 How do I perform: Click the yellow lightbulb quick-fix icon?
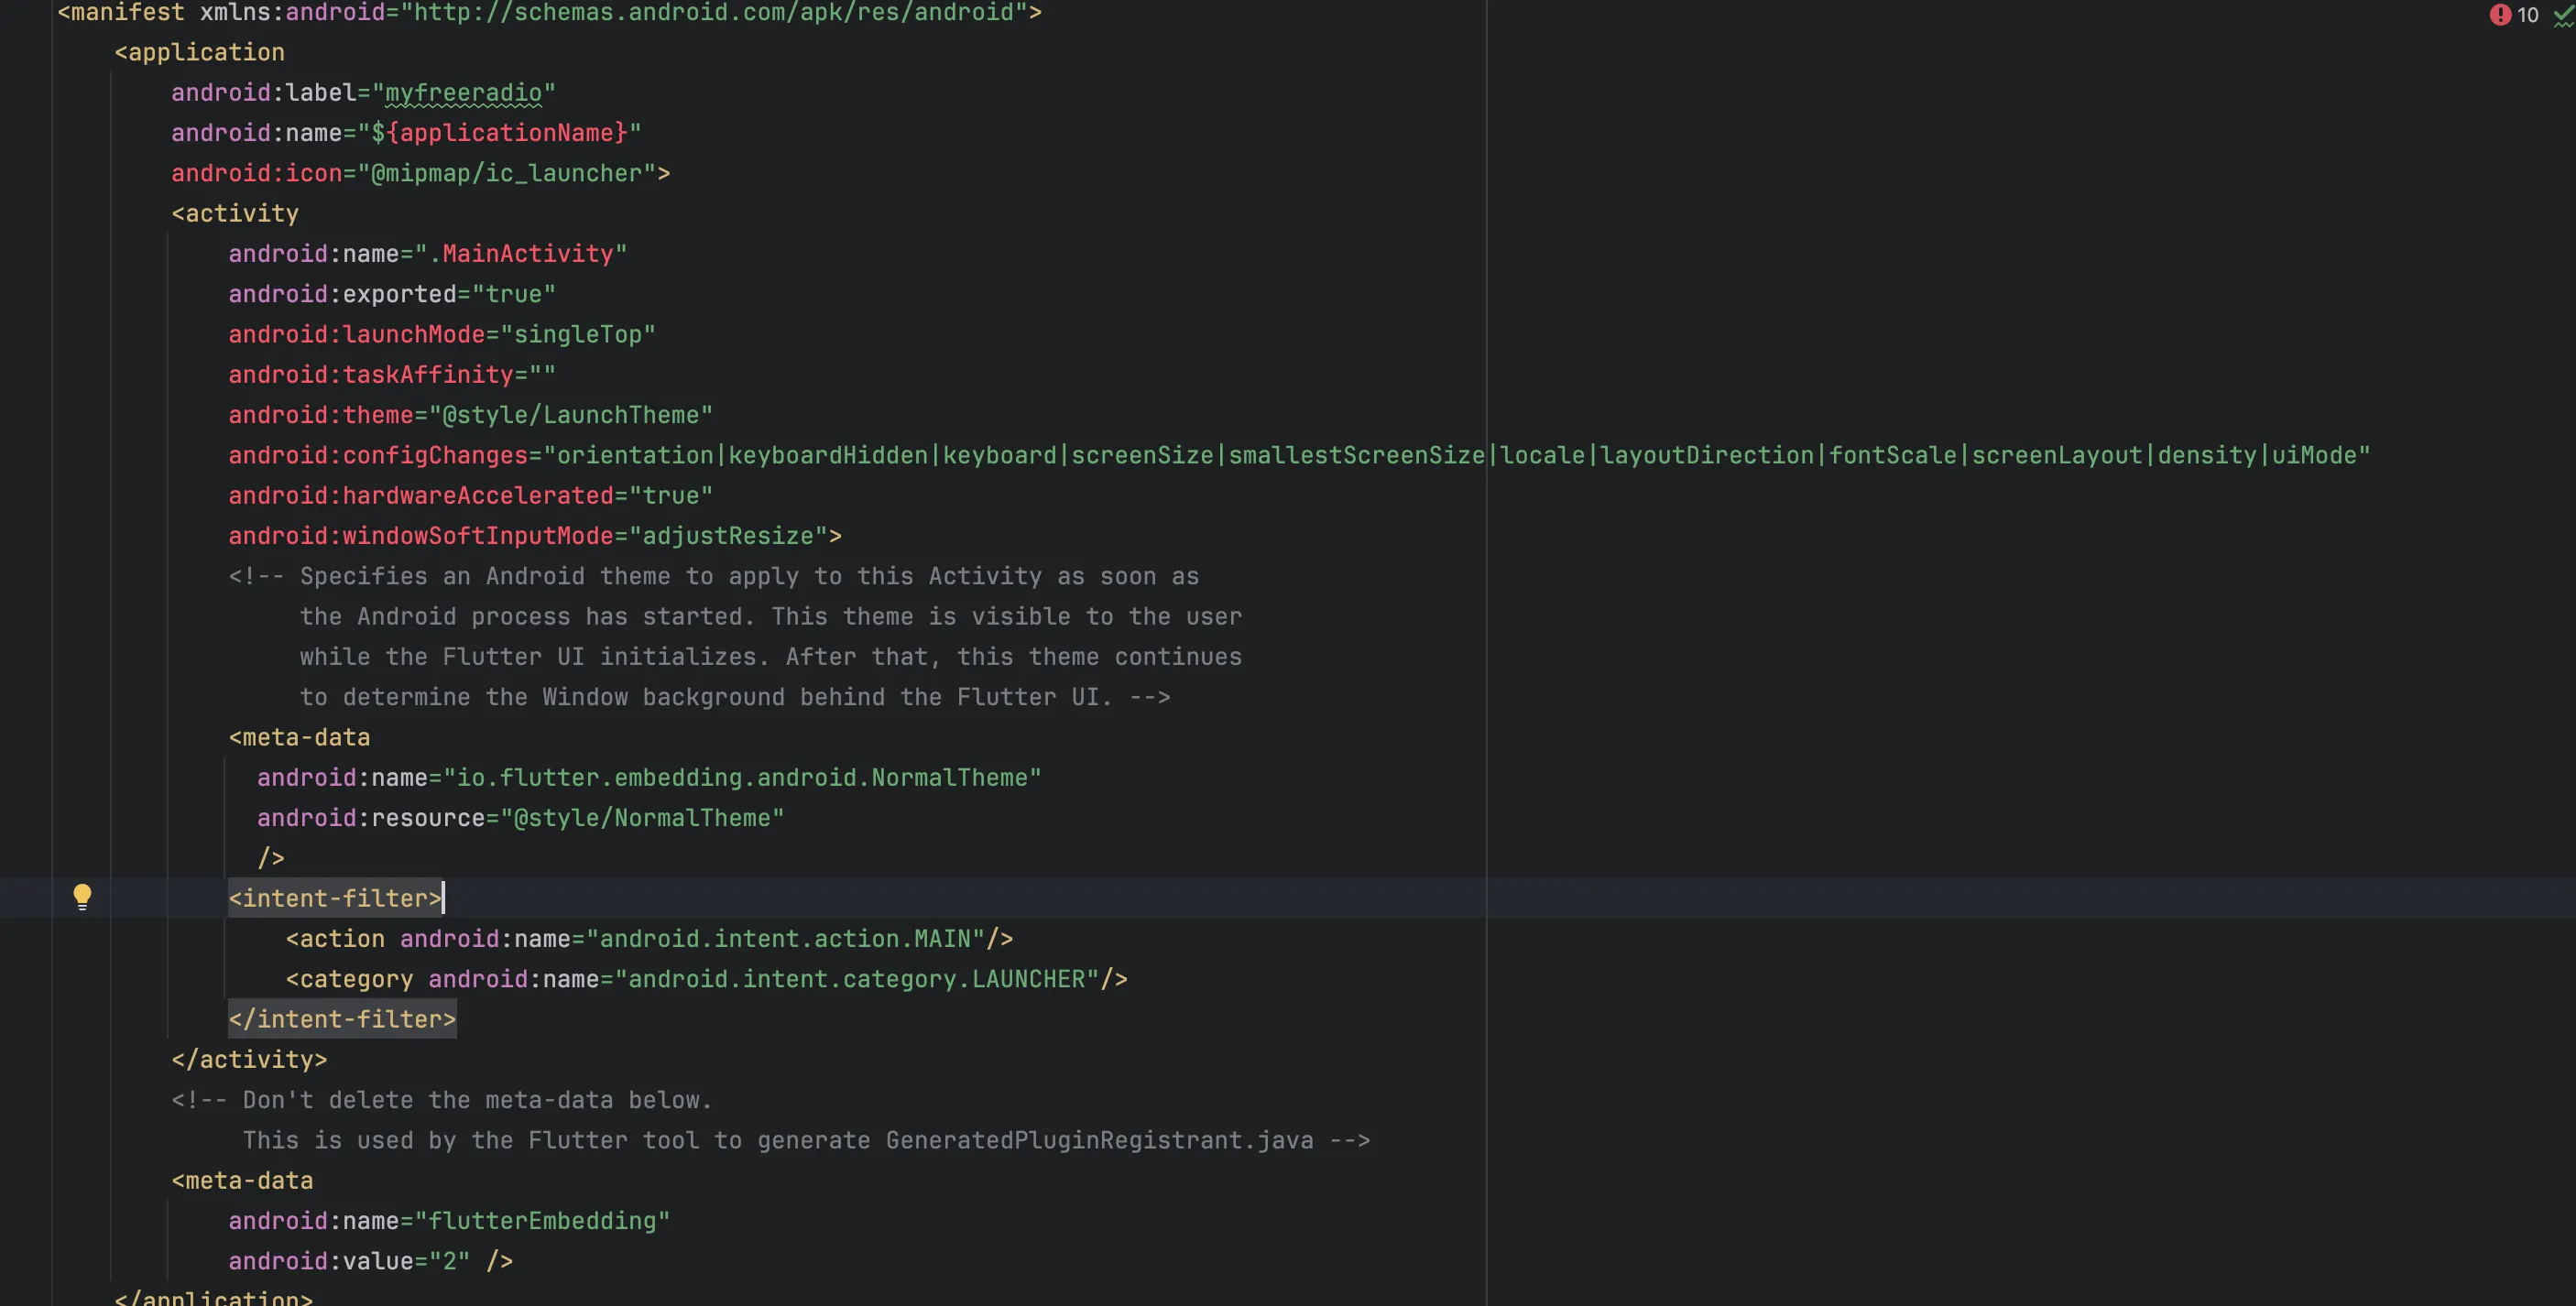click(82, 897)
